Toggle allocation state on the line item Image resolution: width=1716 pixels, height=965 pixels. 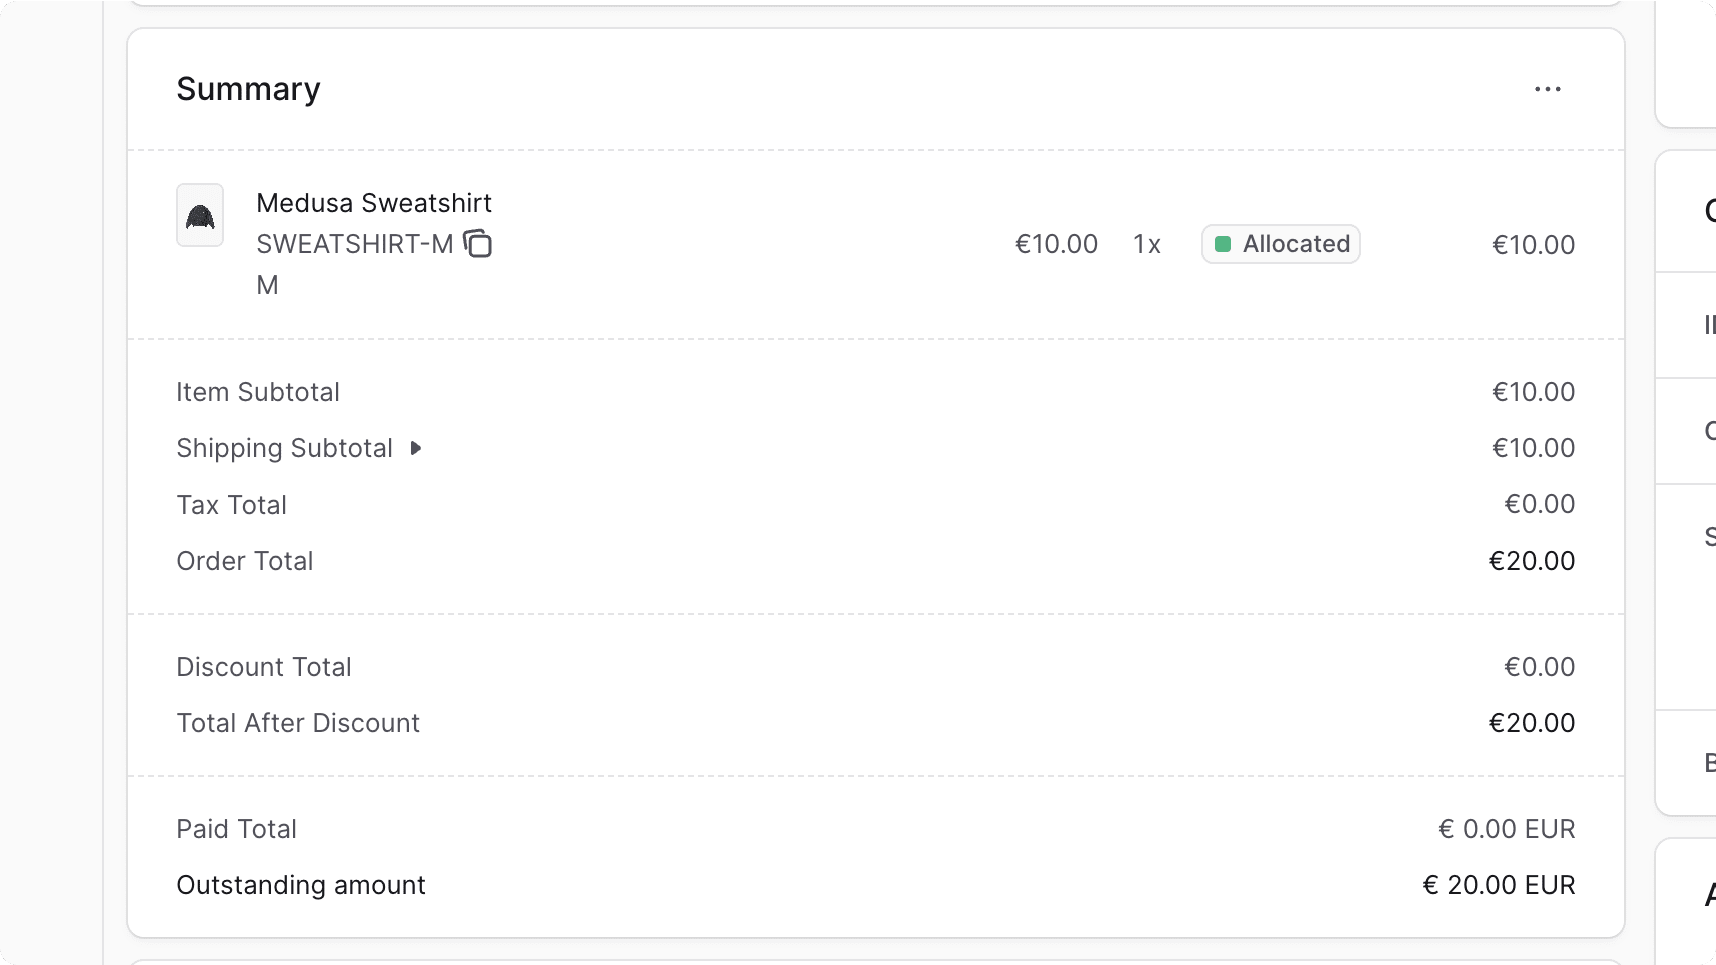1281,243
